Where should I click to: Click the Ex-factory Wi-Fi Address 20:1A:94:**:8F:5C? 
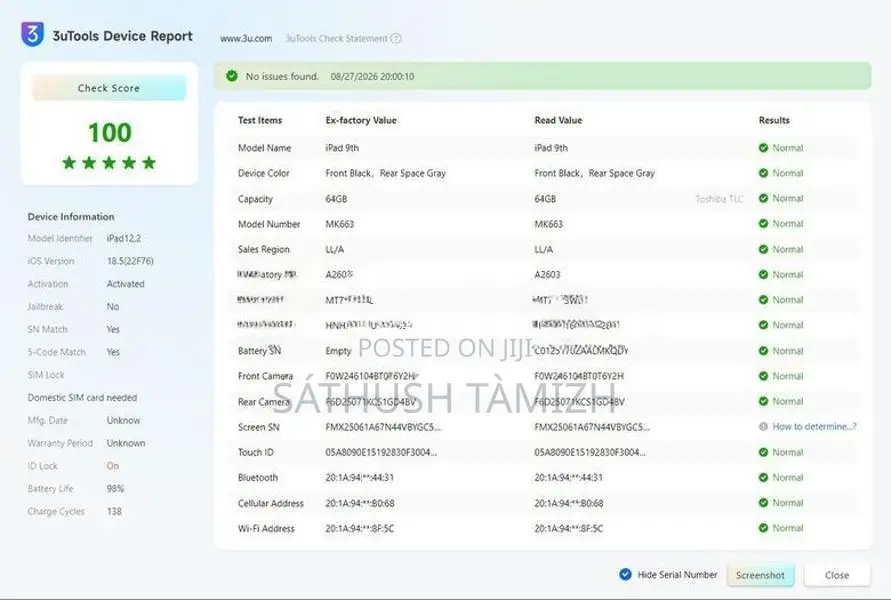[359, 529]
